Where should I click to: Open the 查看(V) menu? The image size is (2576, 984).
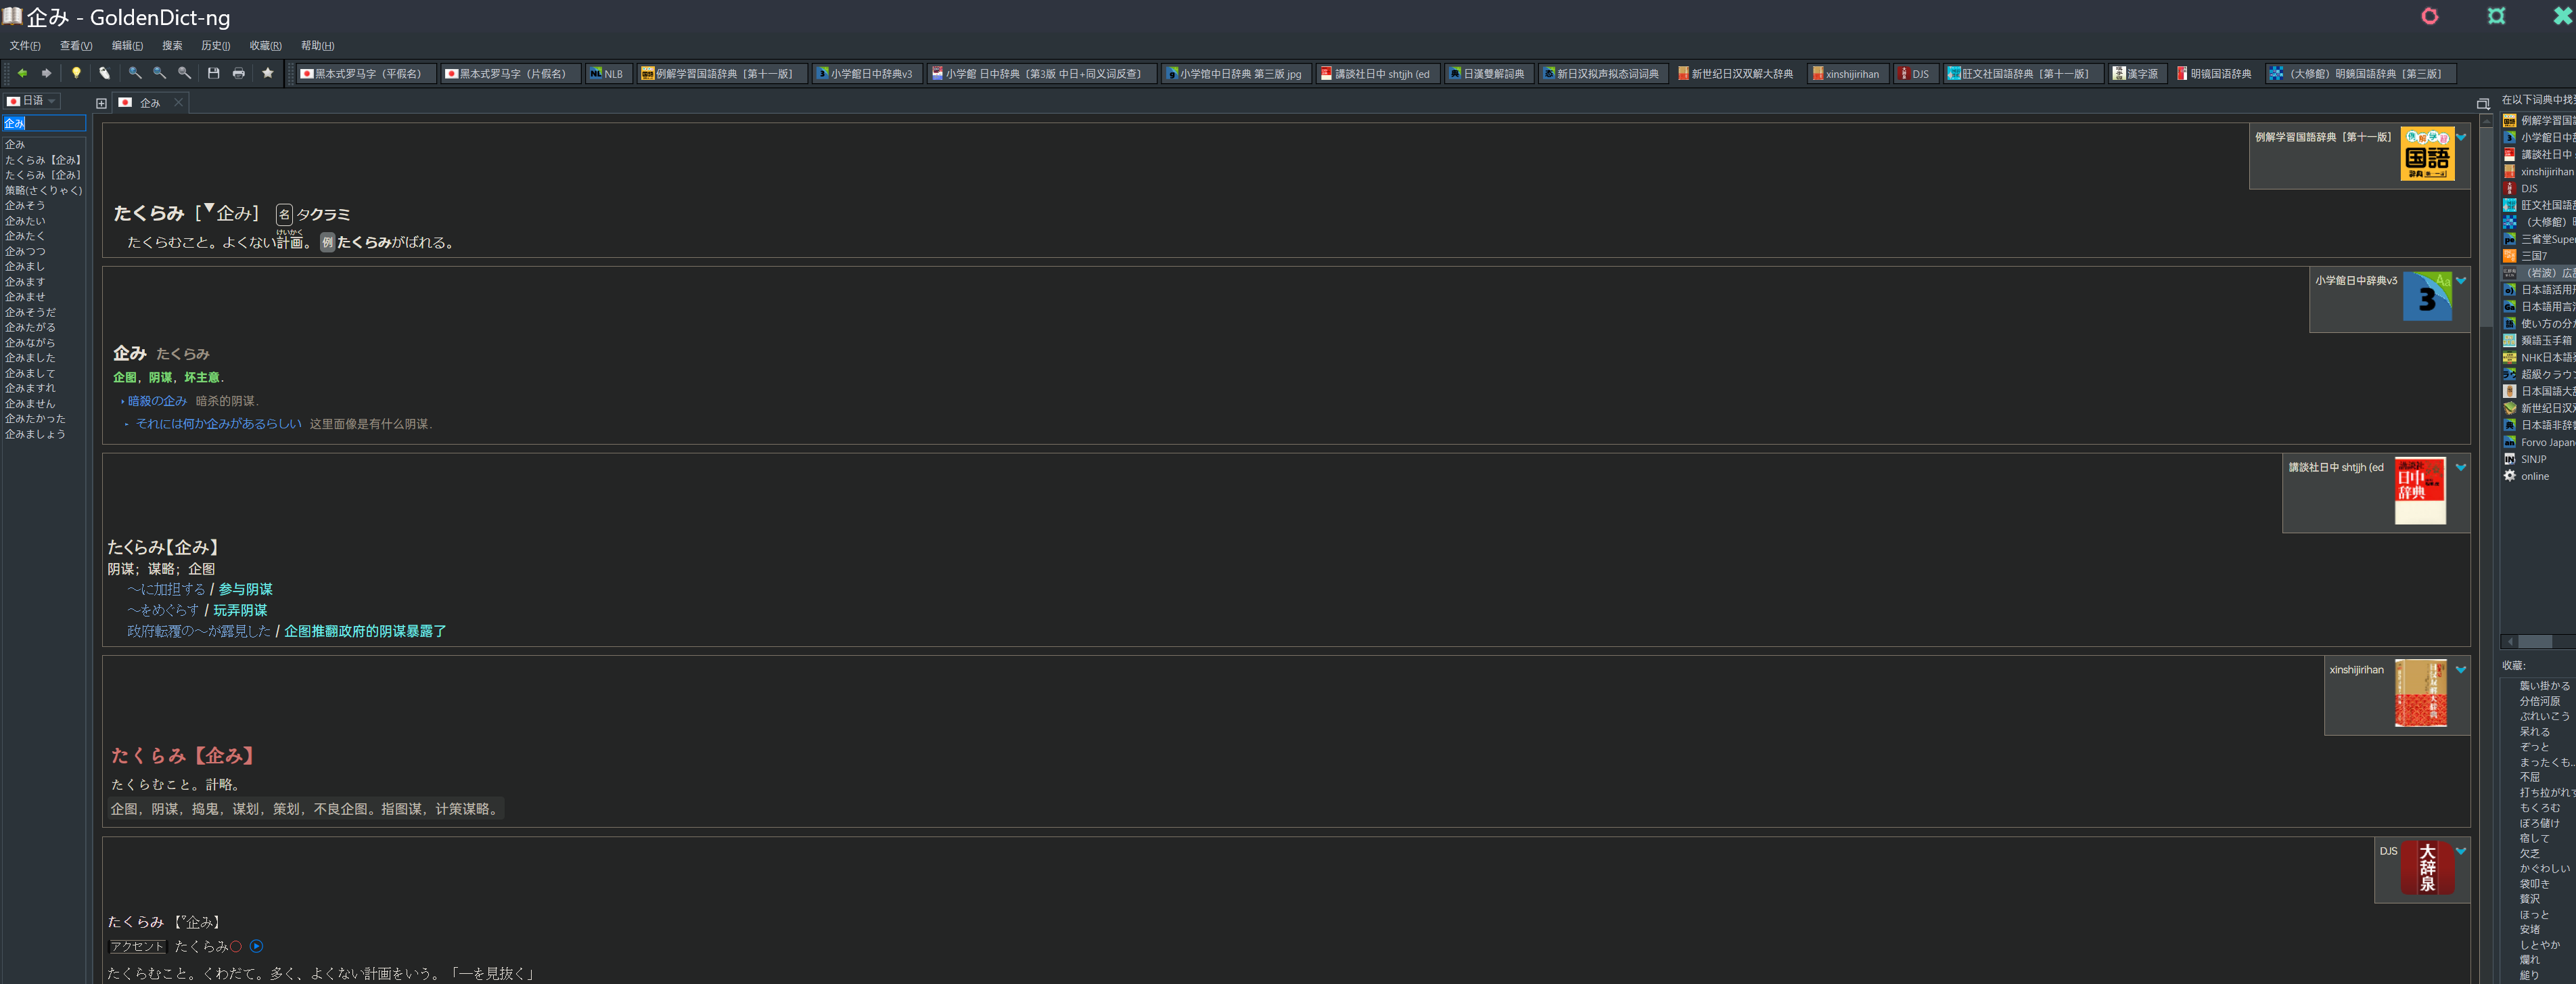click(x=76, y=46)
